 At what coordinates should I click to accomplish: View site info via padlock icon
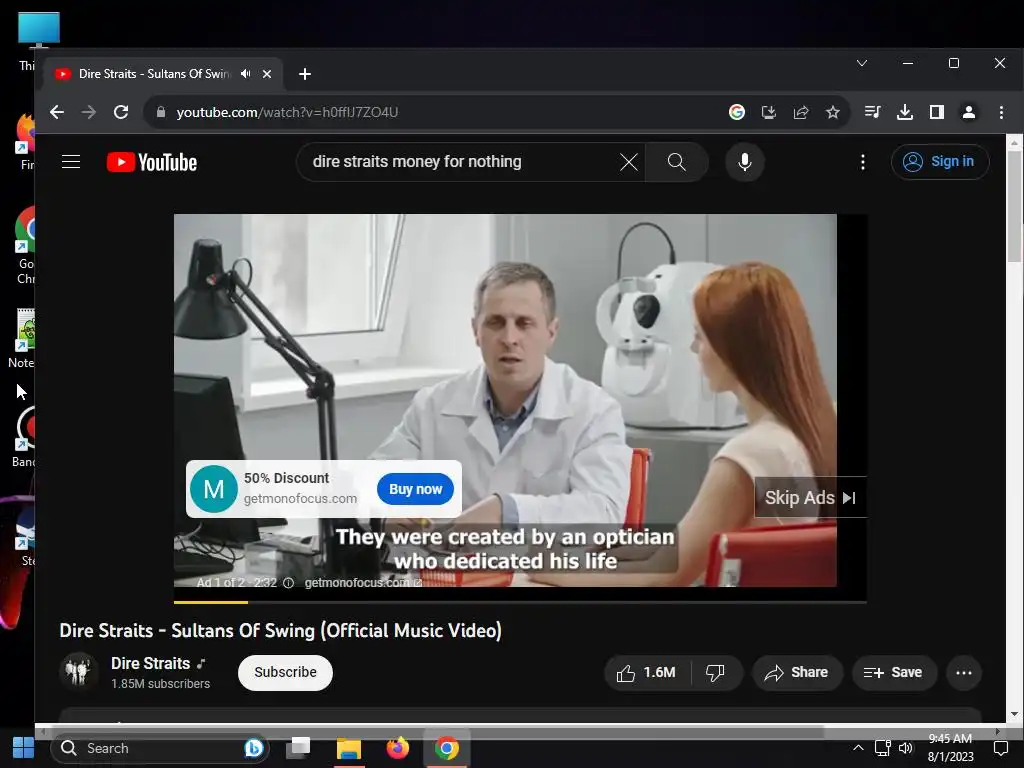tap(161, 112)
